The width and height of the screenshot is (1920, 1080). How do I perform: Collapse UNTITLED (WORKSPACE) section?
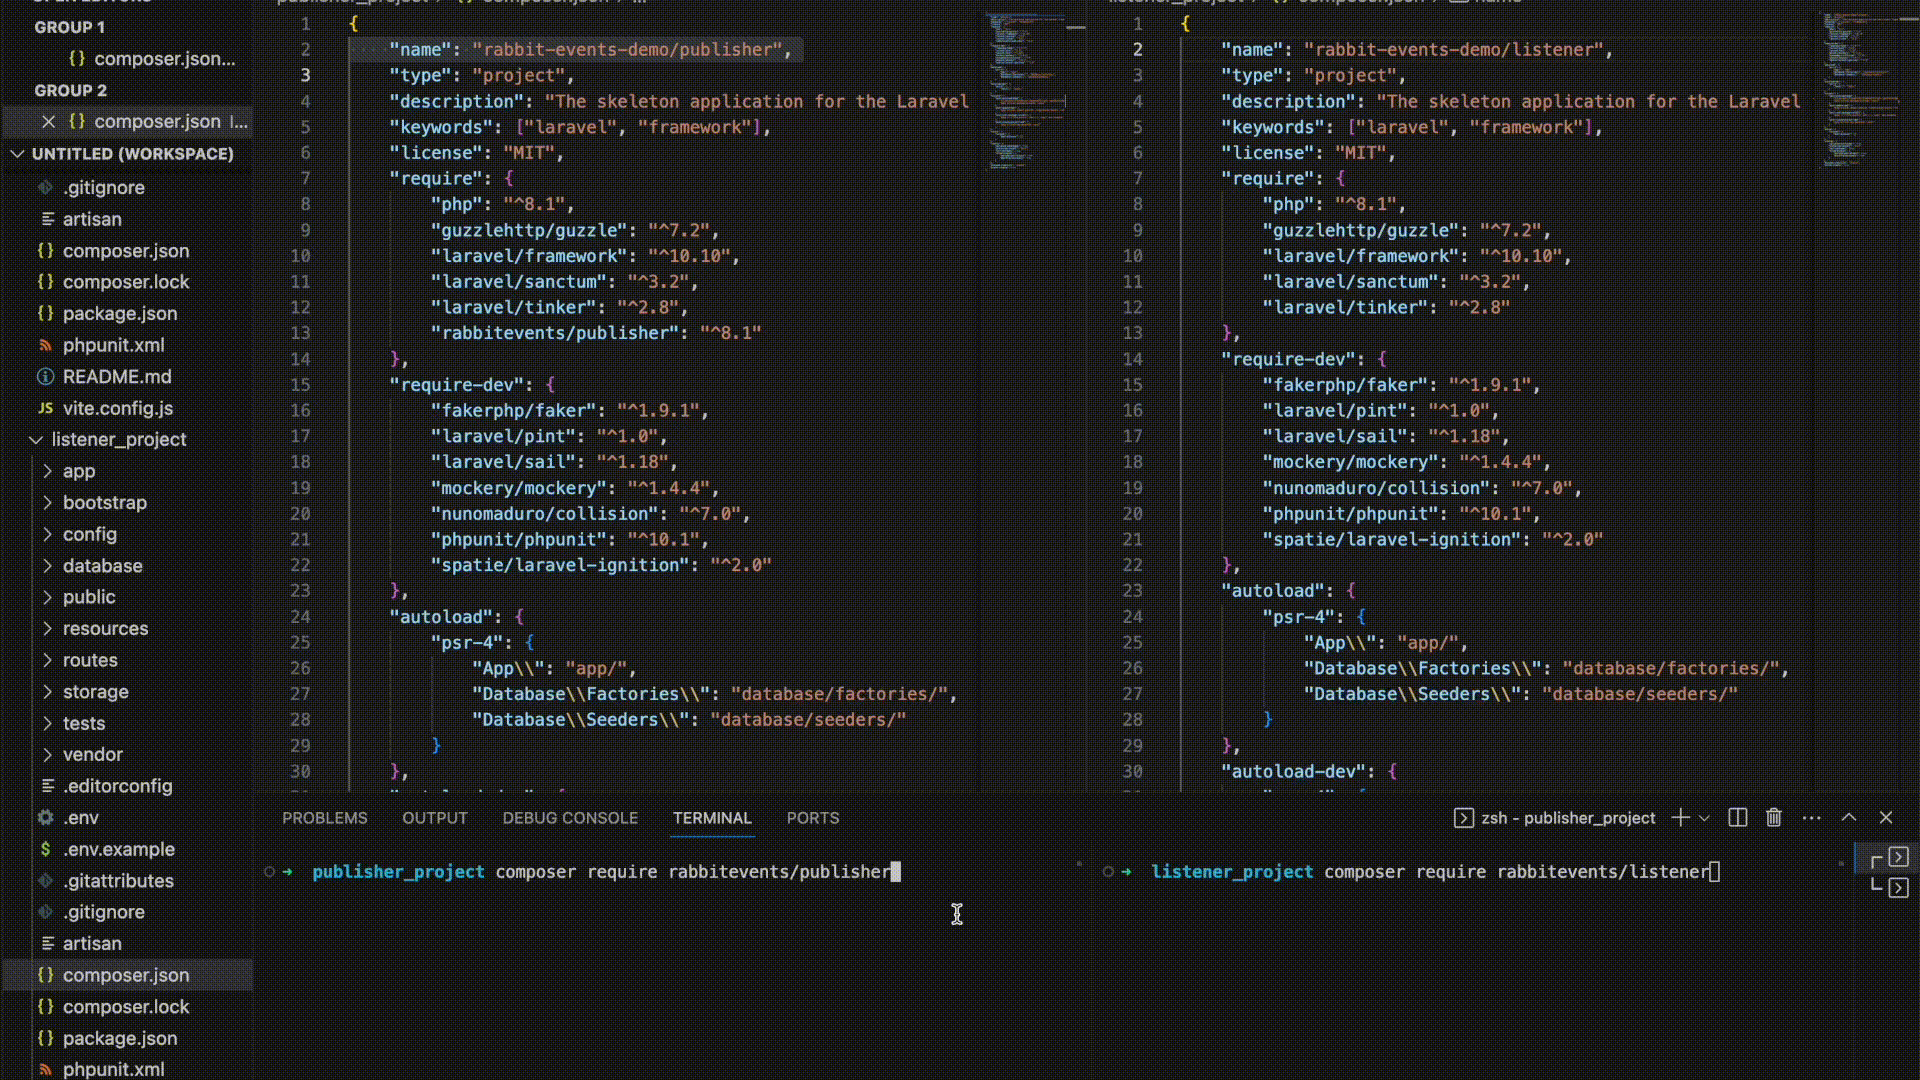(17, 154)
